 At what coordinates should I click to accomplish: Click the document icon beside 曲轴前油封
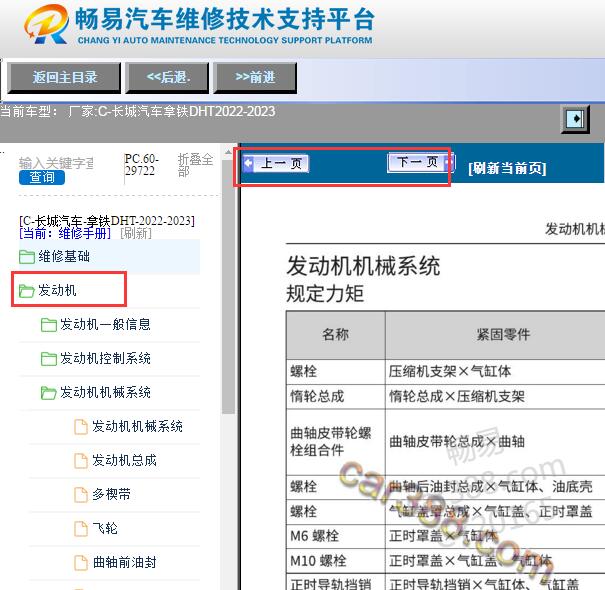point(81,563)
